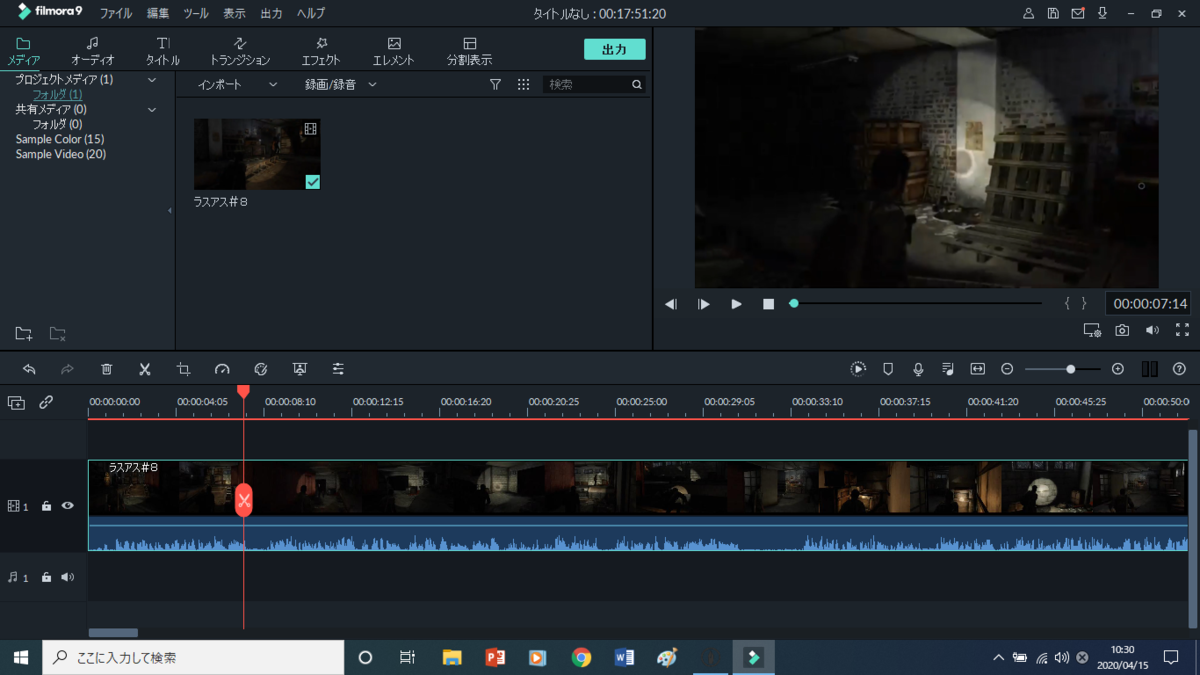Open preview volume speaker icon
Screen dimensions: 1200x675
[x=1152, y=330]
